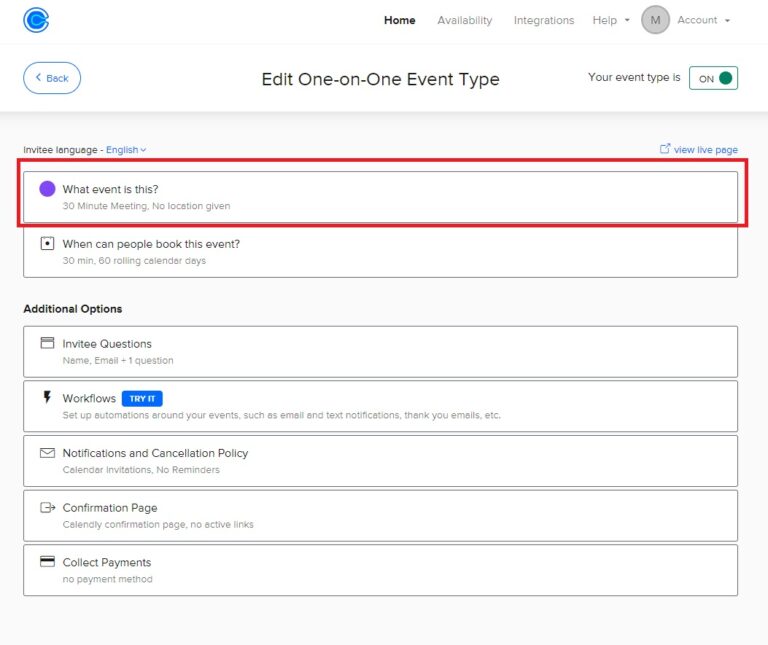Image resolution: width=768 pixels, height=645 pixels.
Task: Click '30 min, 60 rolling calendar days' text
Action: point(134,261)
